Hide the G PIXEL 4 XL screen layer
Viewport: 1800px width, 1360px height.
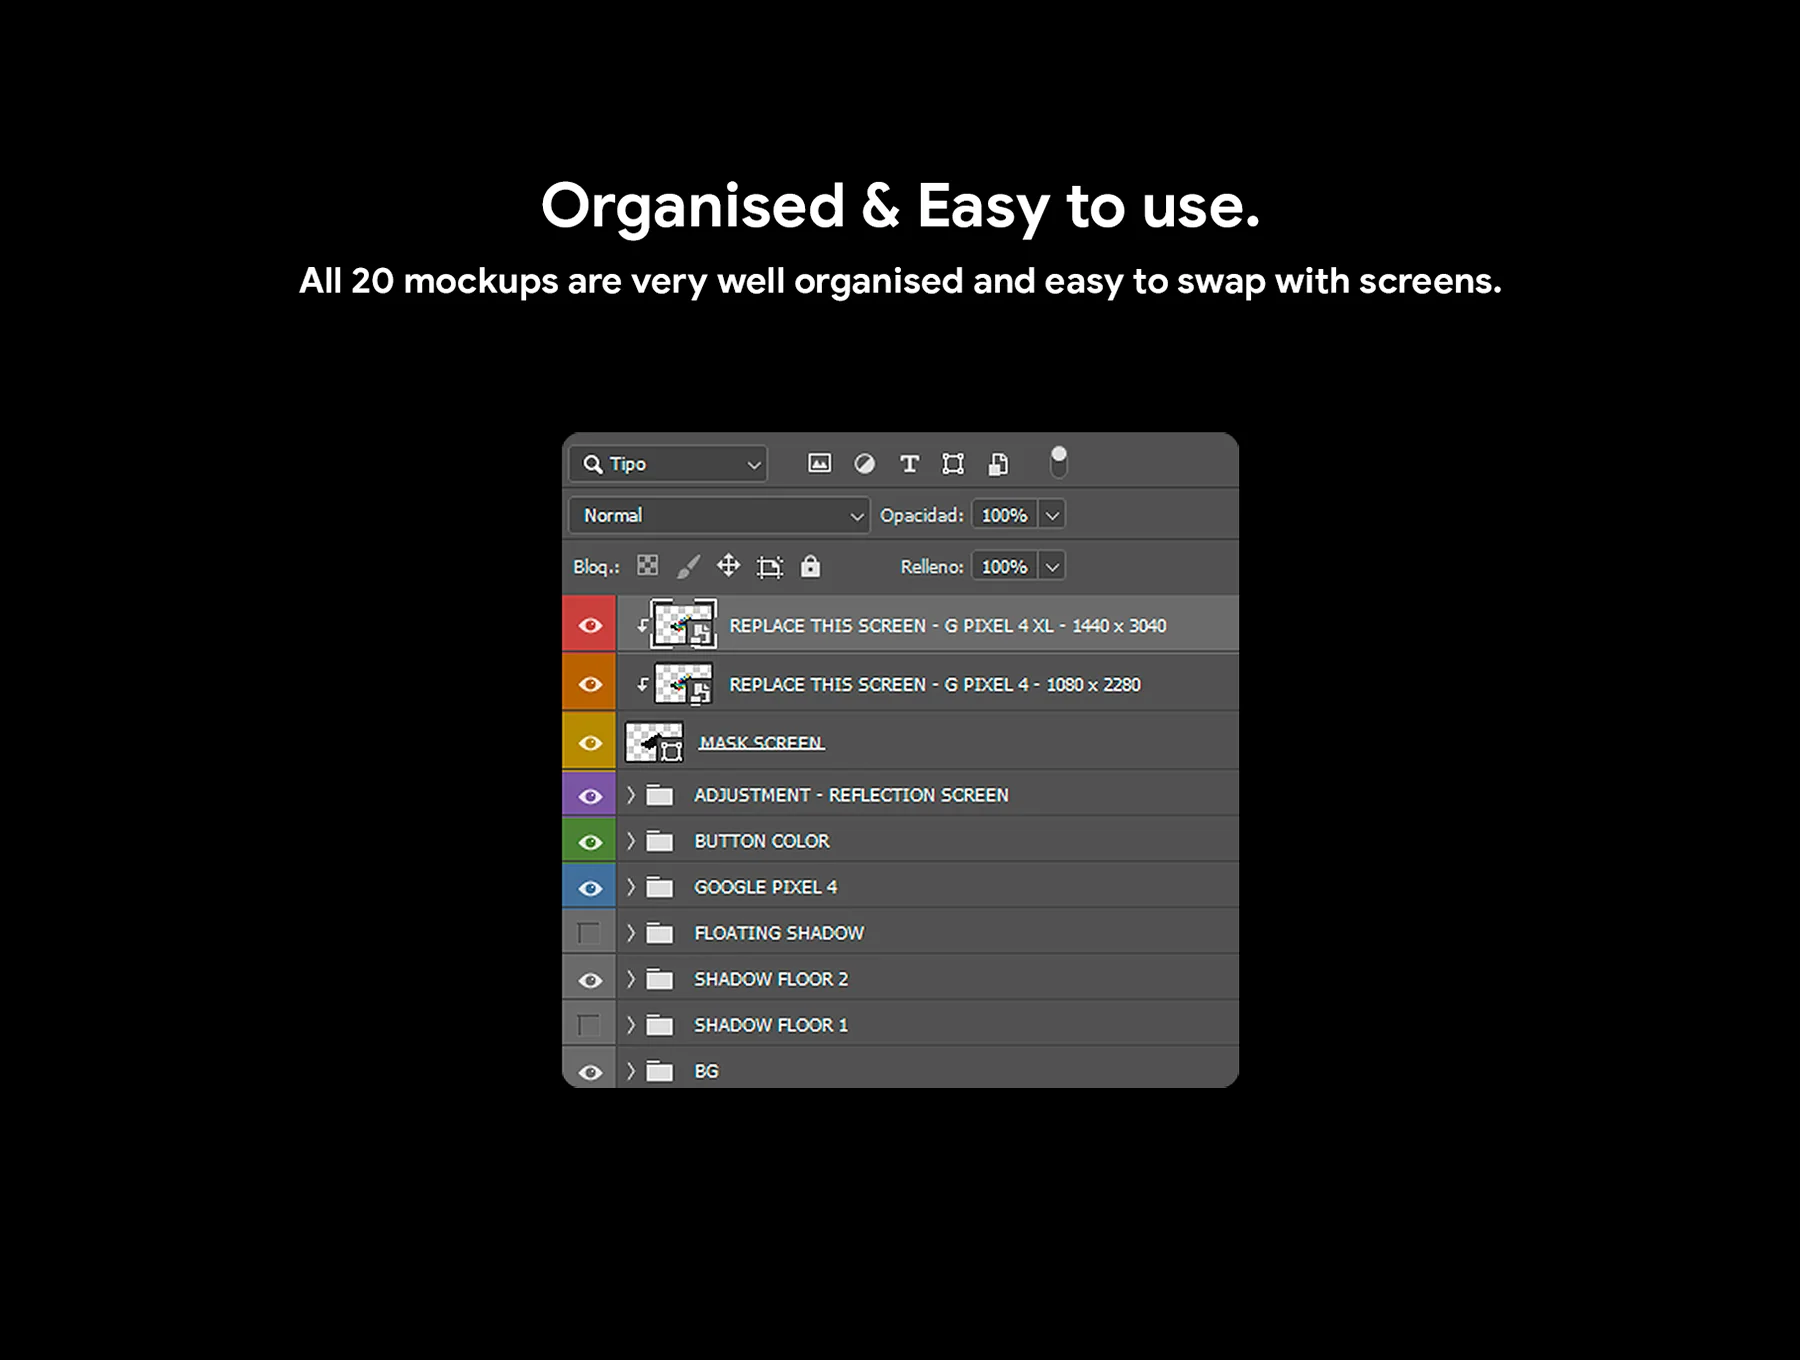pyautogui.click(x=590, y=625)
